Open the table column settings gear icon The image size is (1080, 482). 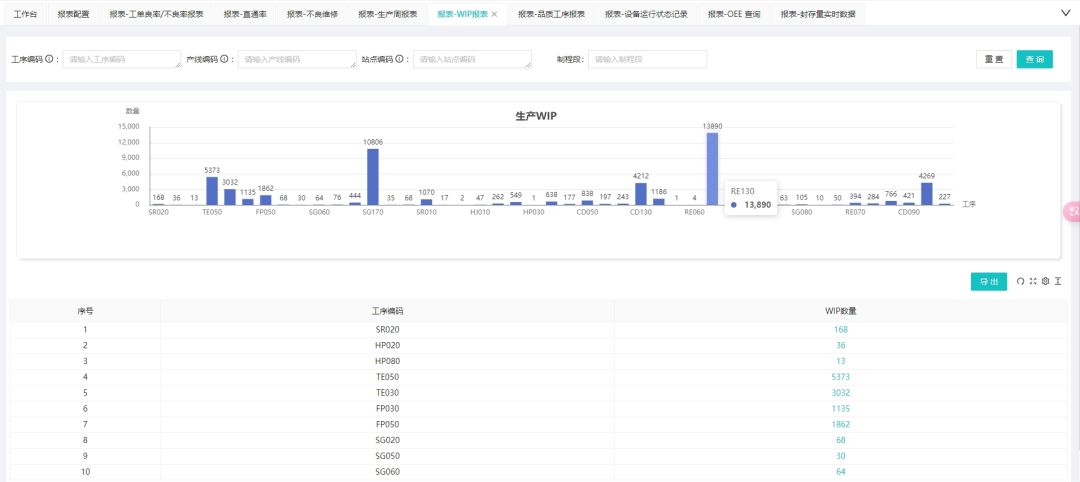click(x=1045, y=281)
